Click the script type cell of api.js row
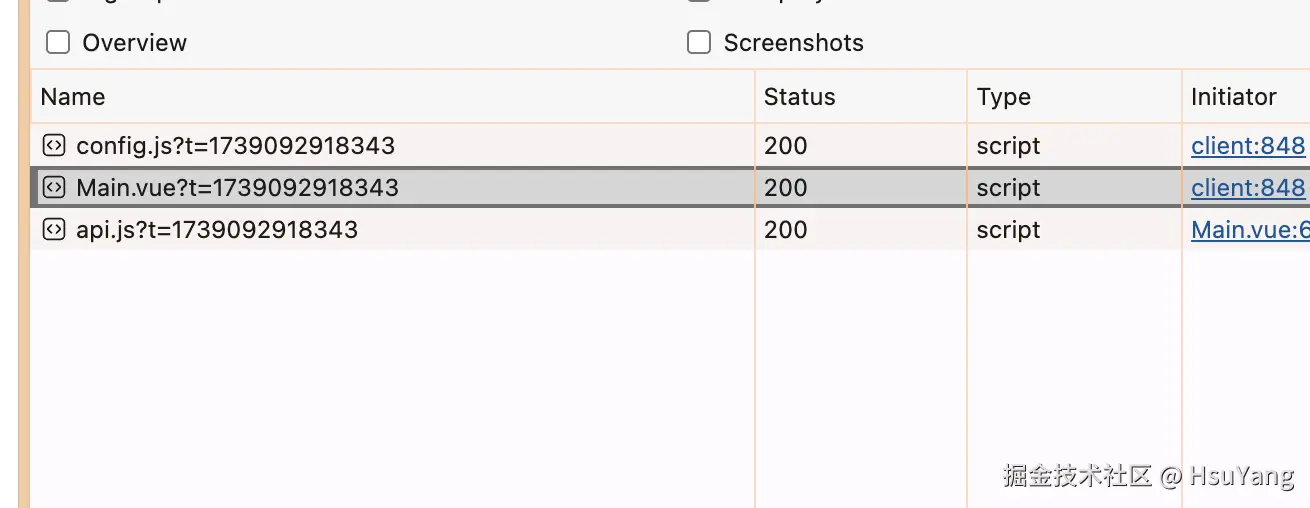This screenshot has height=508, width=1310. click(1008, 230)
